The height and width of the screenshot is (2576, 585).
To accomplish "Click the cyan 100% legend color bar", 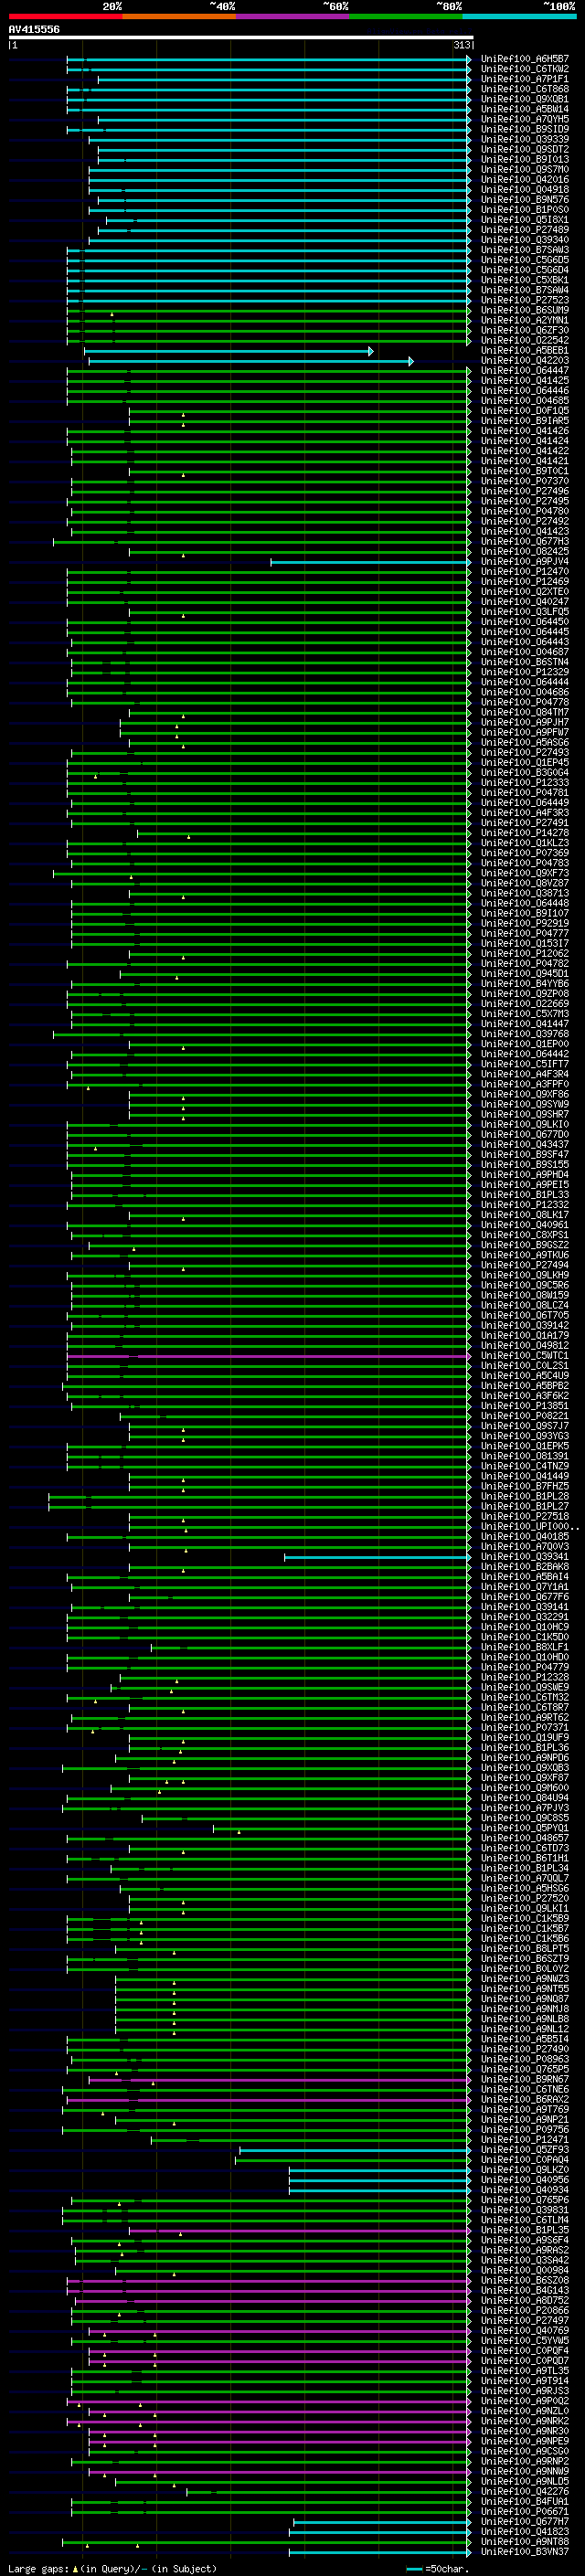I will [x=519, y=16].
